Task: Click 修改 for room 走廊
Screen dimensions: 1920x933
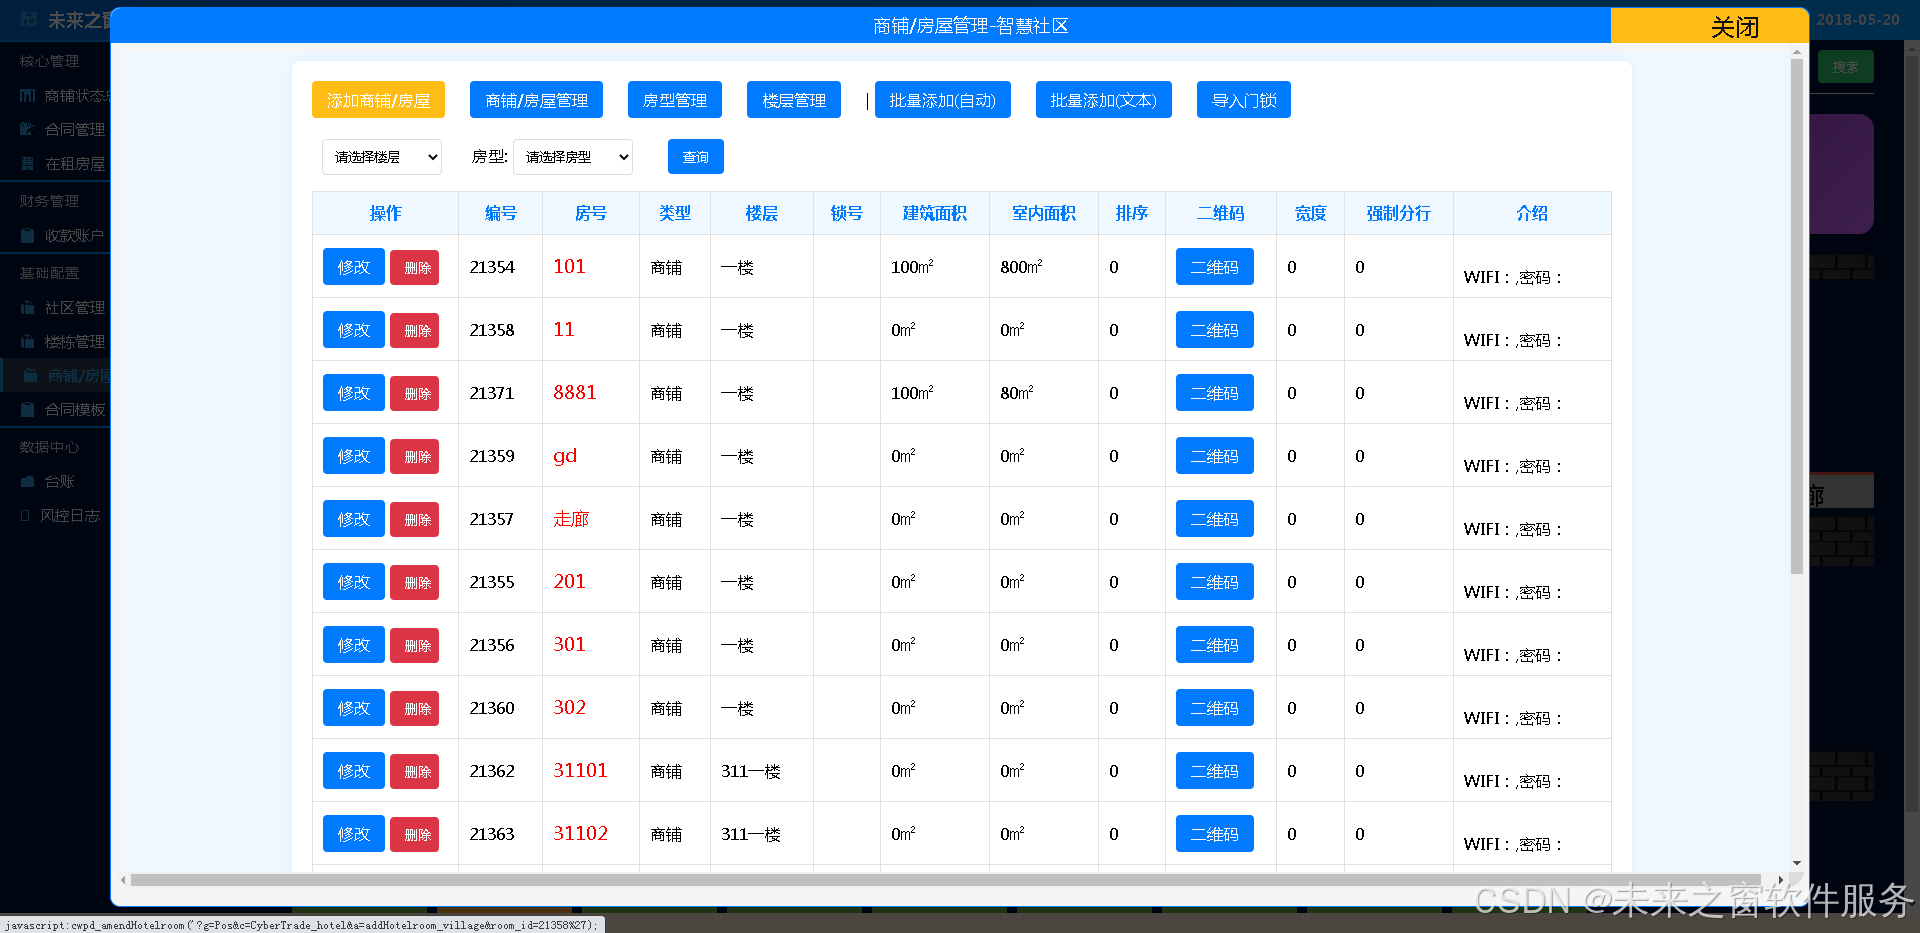Action: point(353,519)
